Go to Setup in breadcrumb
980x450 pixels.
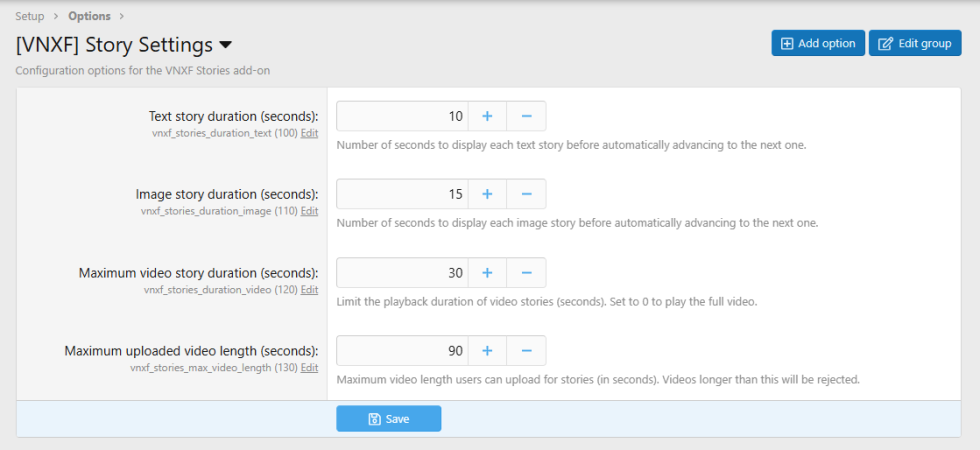[30, 16]
